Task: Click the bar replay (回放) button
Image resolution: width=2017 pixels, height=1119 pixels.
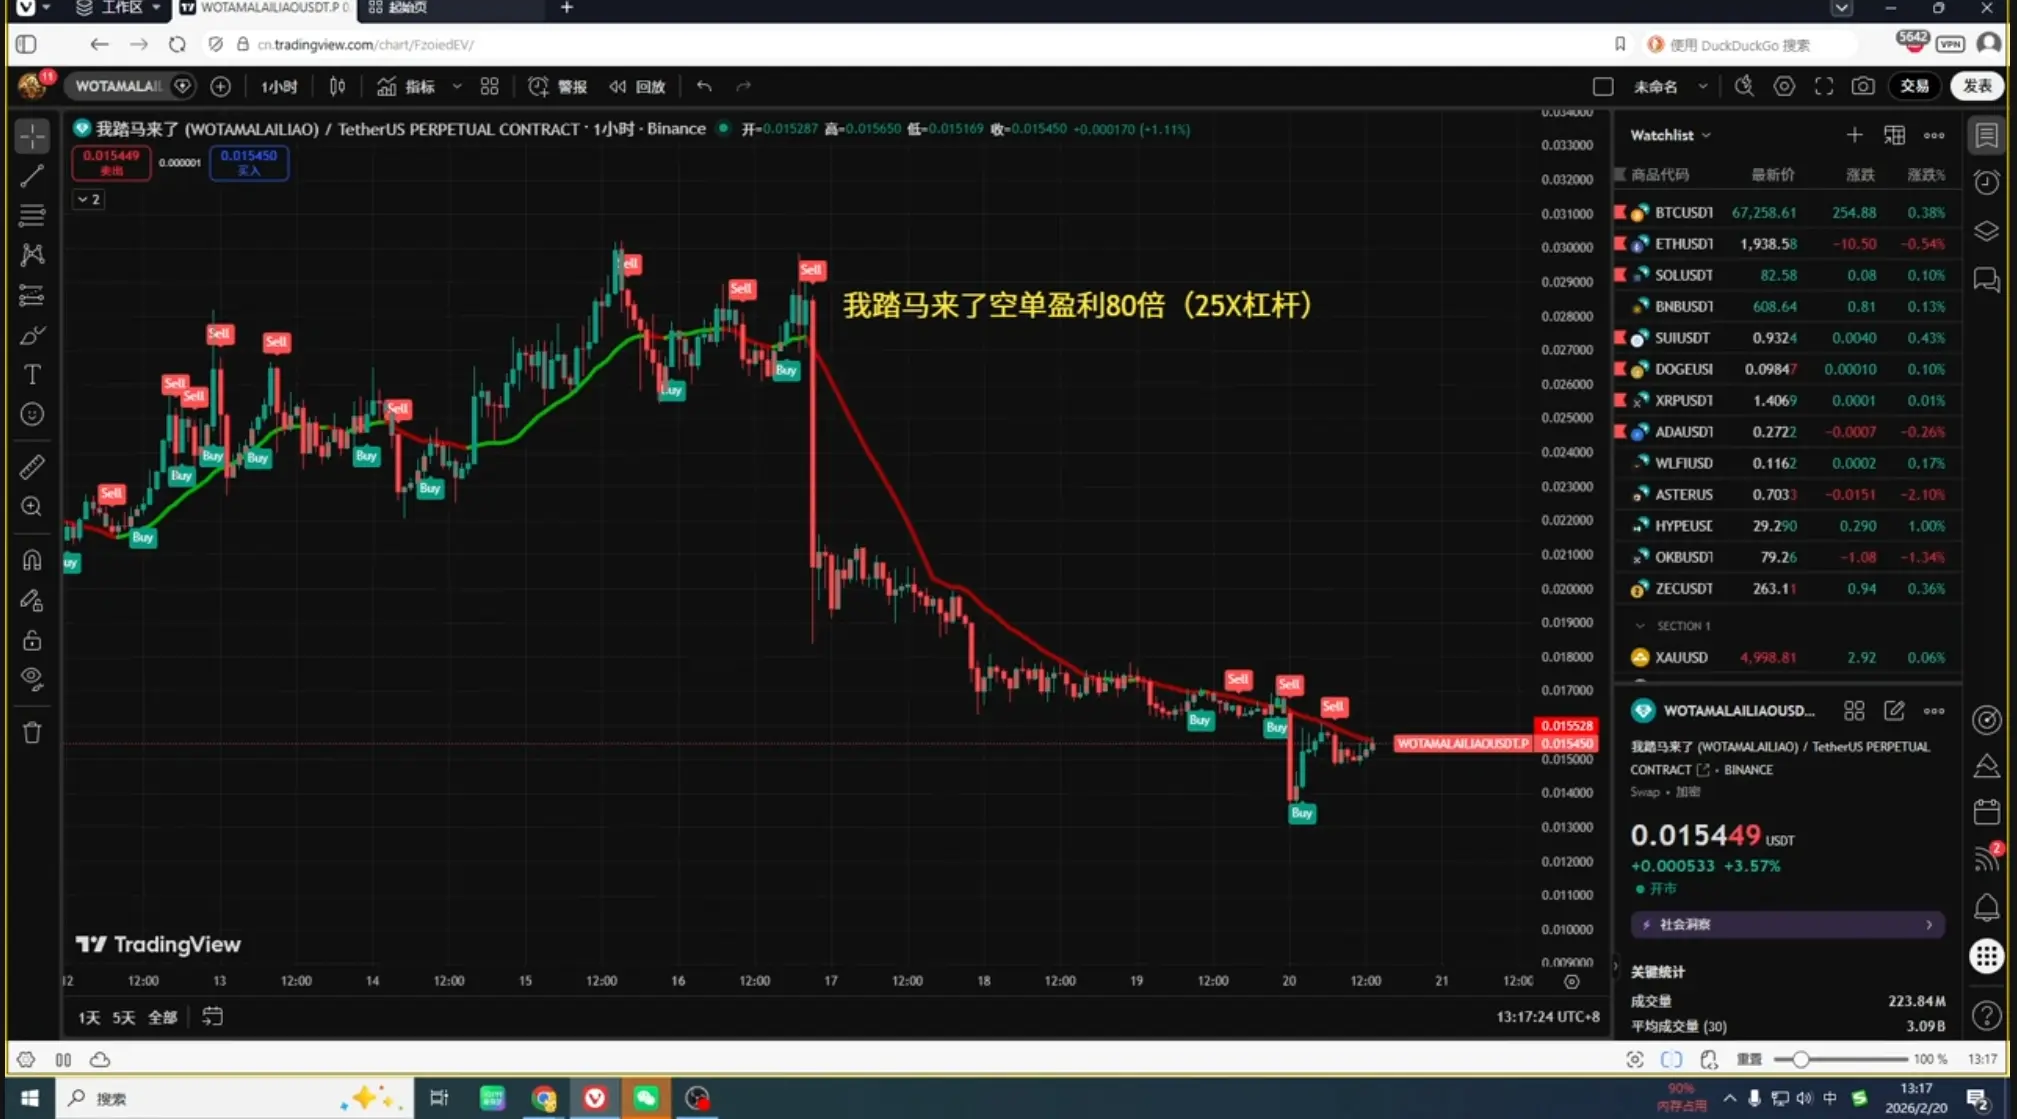Action: (x=638, y=87)
